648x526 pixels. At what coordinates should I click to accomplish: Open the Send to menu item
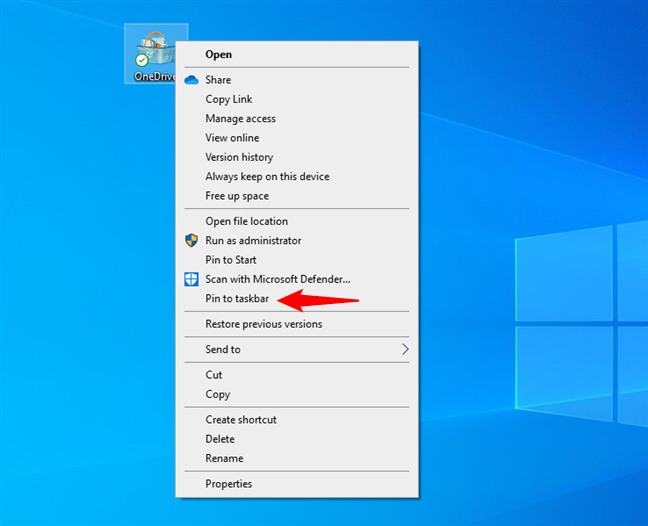297,349
